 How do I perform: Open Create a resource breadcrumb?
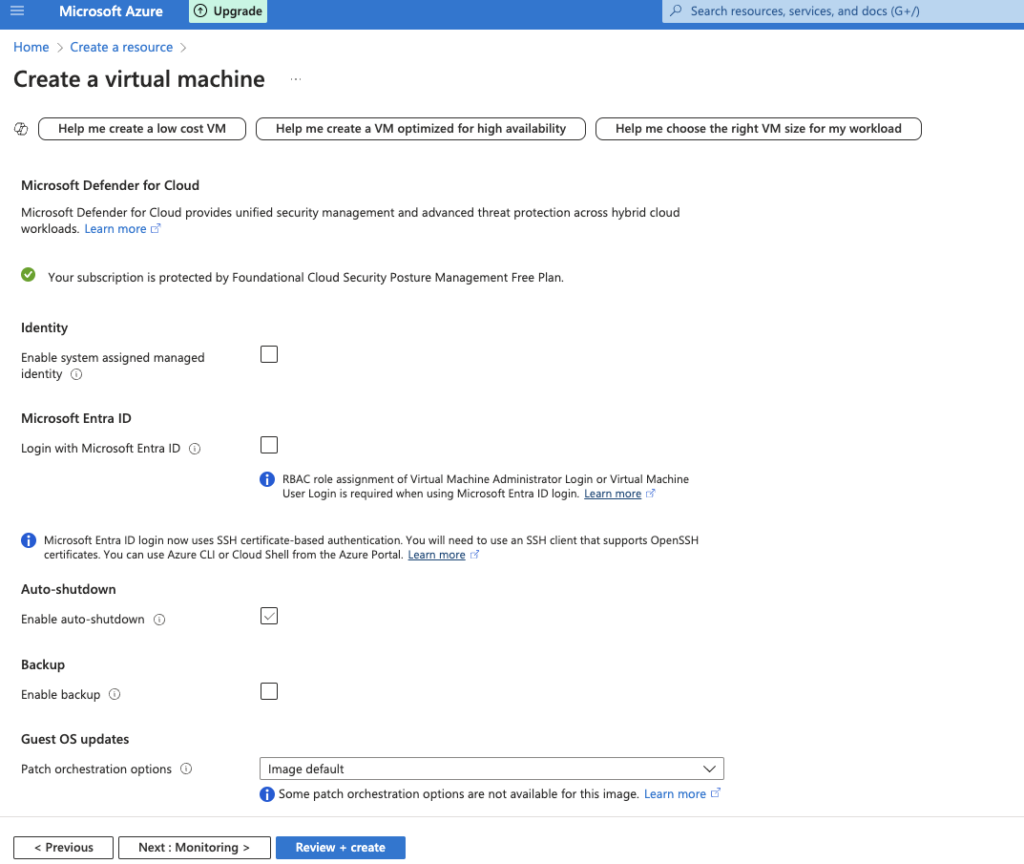(121, 47)
